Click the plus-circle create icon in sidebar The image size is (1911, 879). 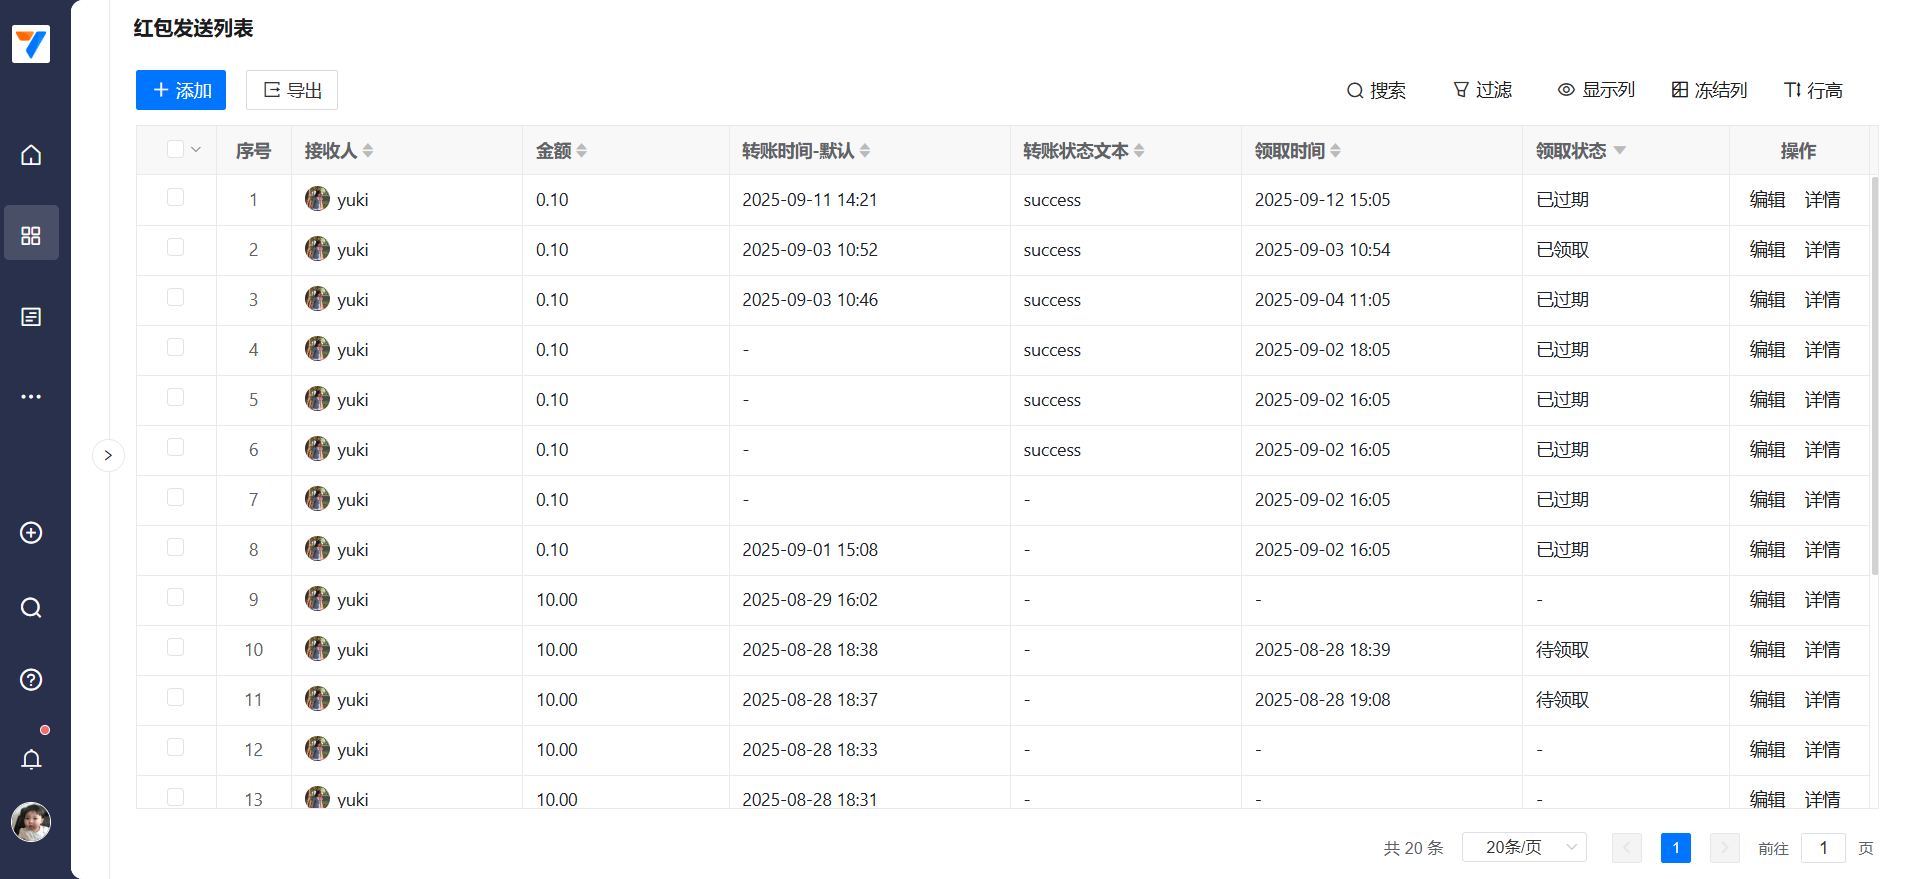pos(31,533)
